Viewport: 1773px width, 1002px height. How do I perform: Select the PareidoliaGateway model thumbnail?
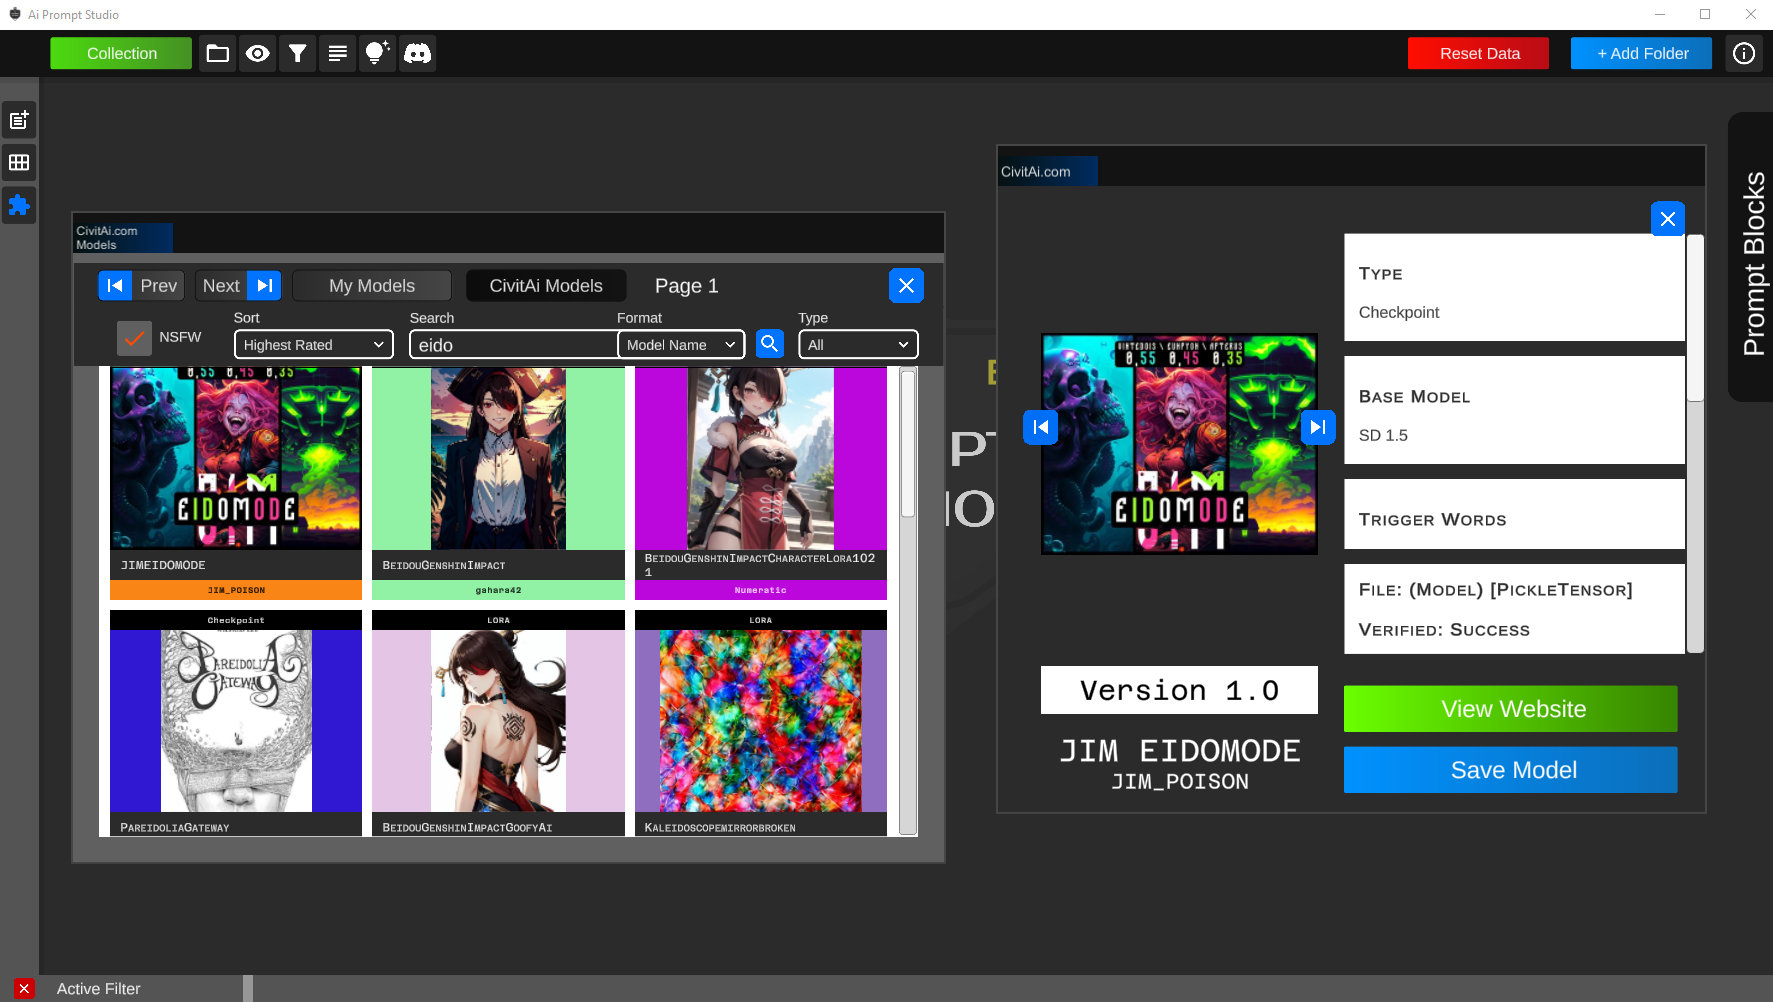(236, 720)
